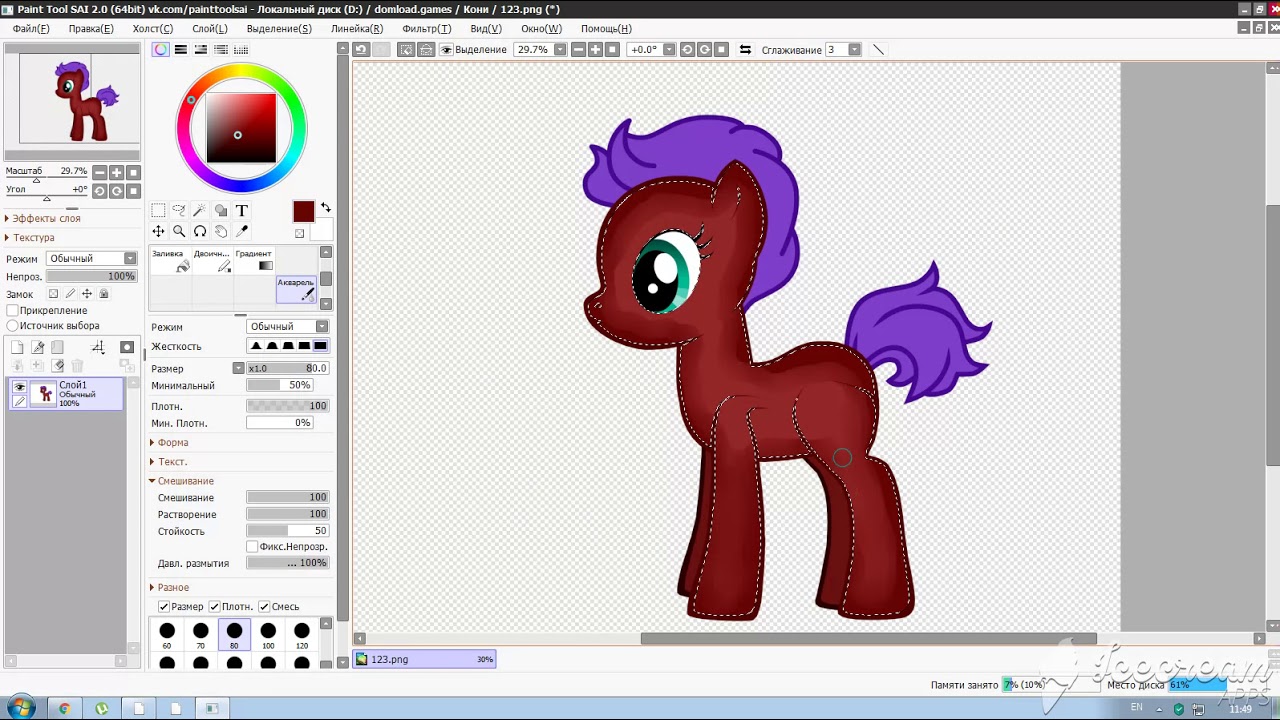Zoom out in the navigator panel
Screen dimensions: 1280x720
99,172
